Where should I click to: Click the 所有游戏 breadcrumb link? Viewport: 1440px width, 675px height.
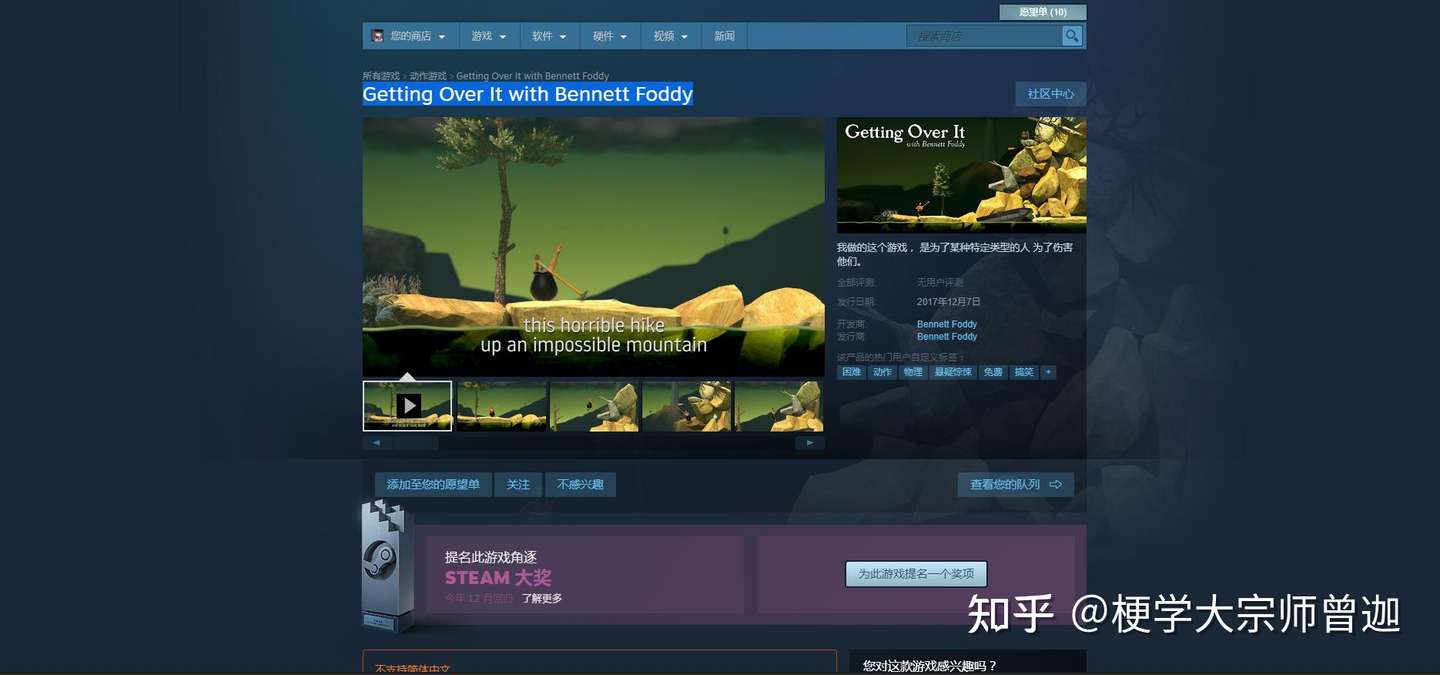point(381,76)
